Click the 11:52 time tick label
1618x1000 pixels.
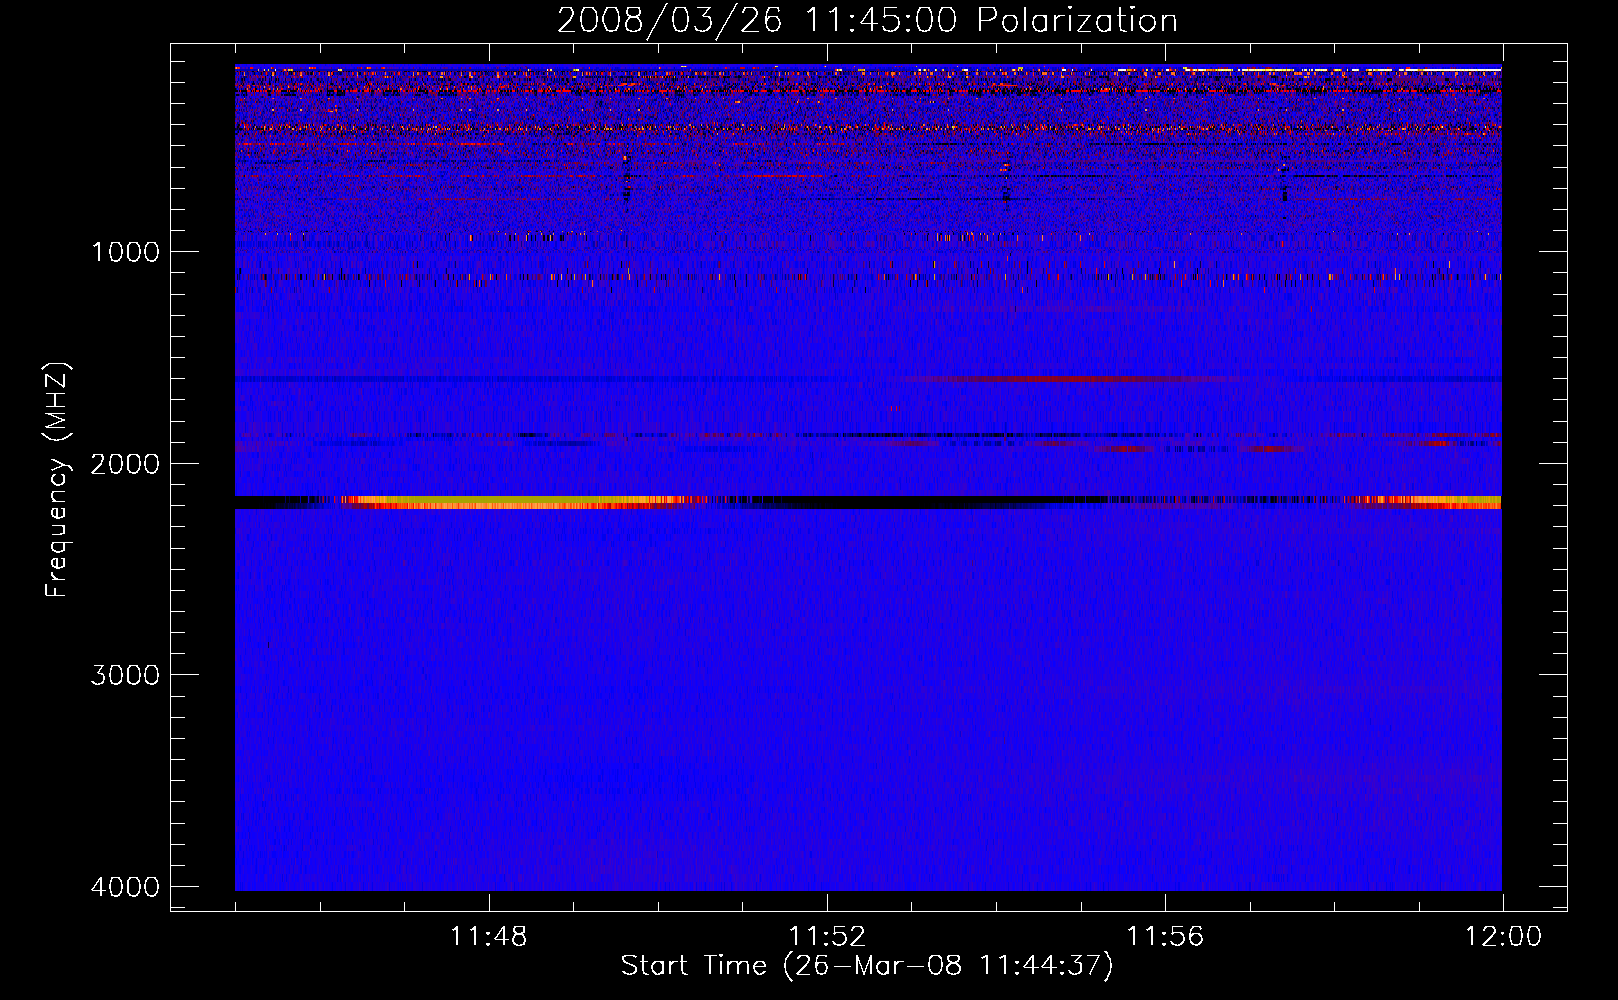coord(827,937)
